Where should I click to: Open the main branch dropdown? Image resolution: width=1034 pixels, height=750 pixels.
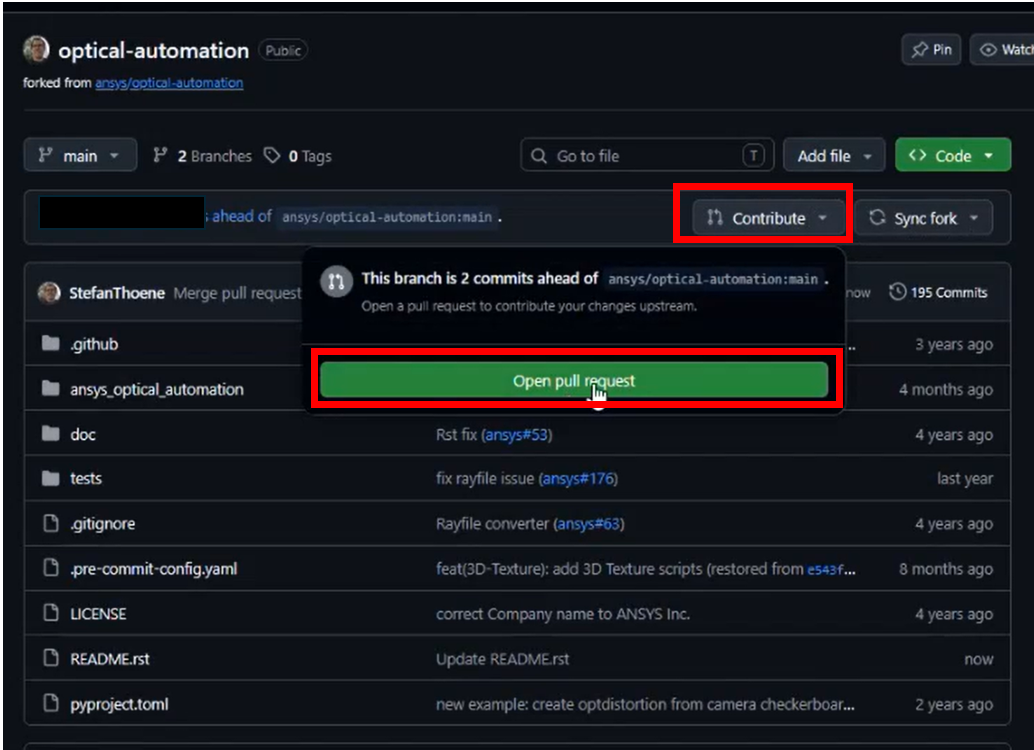(80, 156)
